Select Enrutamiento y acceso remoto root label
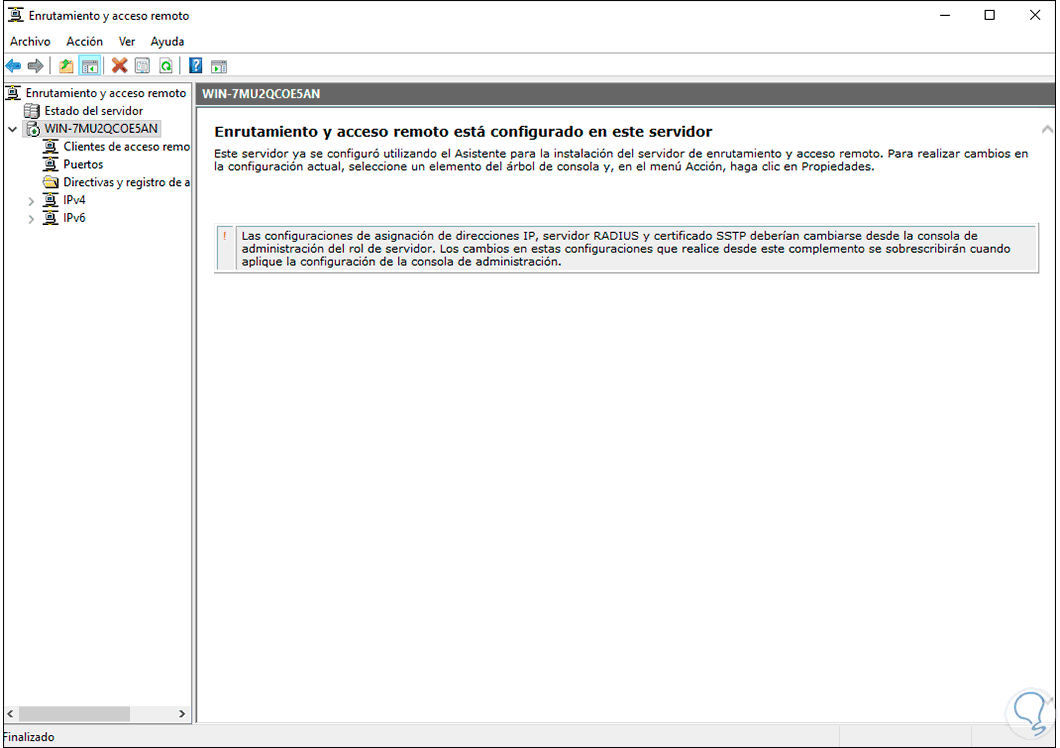1060x748 pixels. click(x=106, y=93)
